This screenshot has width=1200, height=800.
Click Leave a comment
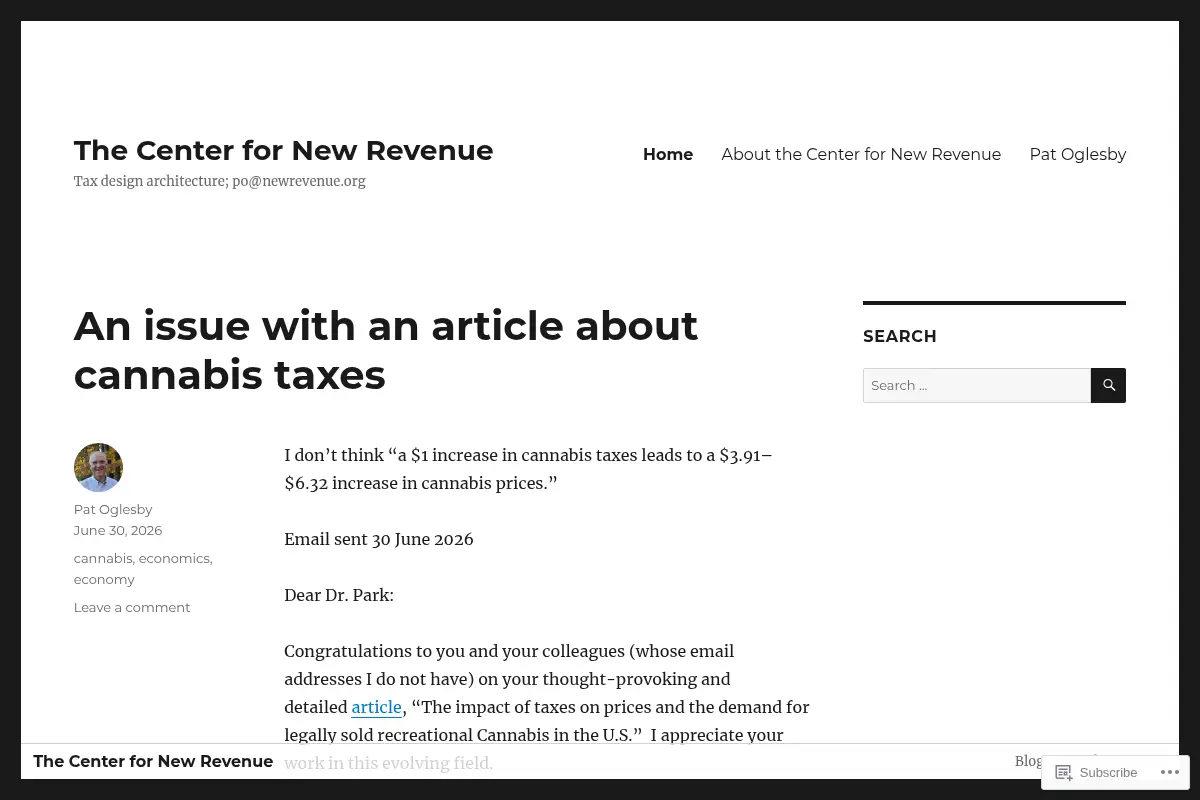pos(132,607)
